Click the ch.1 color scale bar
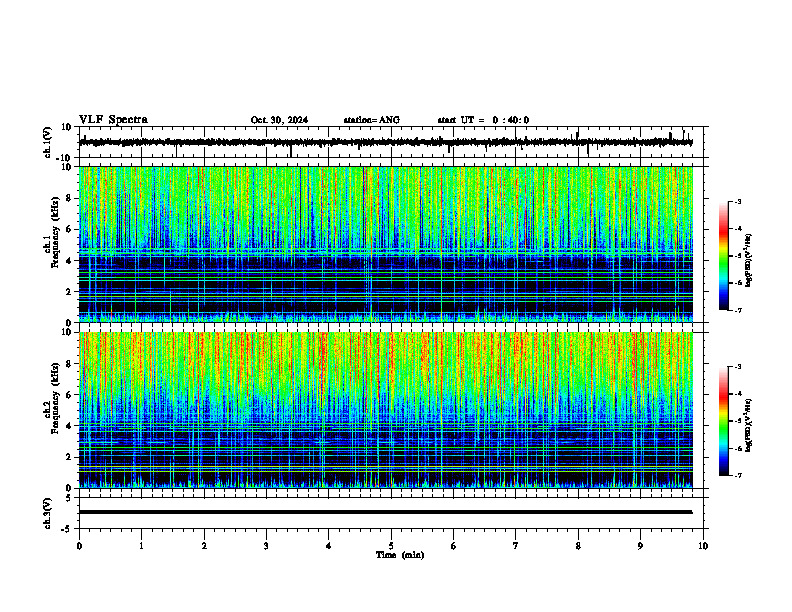The width and height of the screenshot is (792, 612). click(x=724, y=256)
